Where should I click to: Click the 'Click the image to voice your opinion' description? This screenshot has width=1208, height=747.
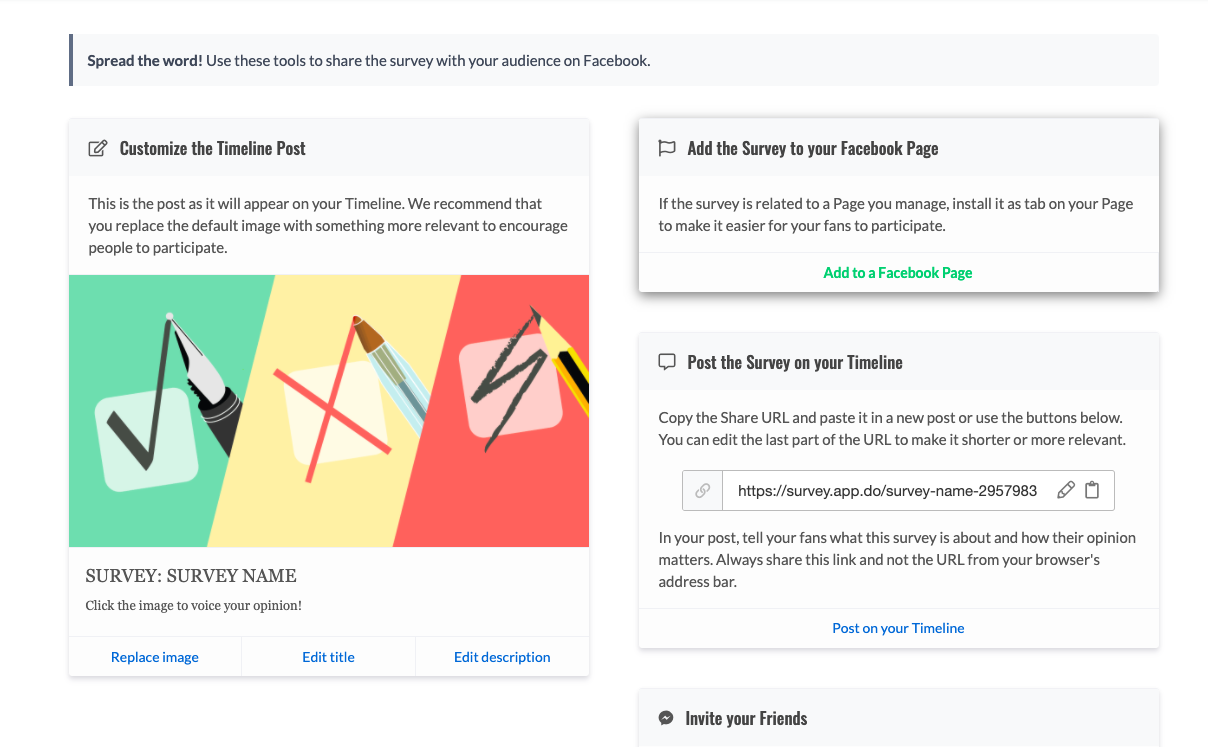tap(194, 605)
